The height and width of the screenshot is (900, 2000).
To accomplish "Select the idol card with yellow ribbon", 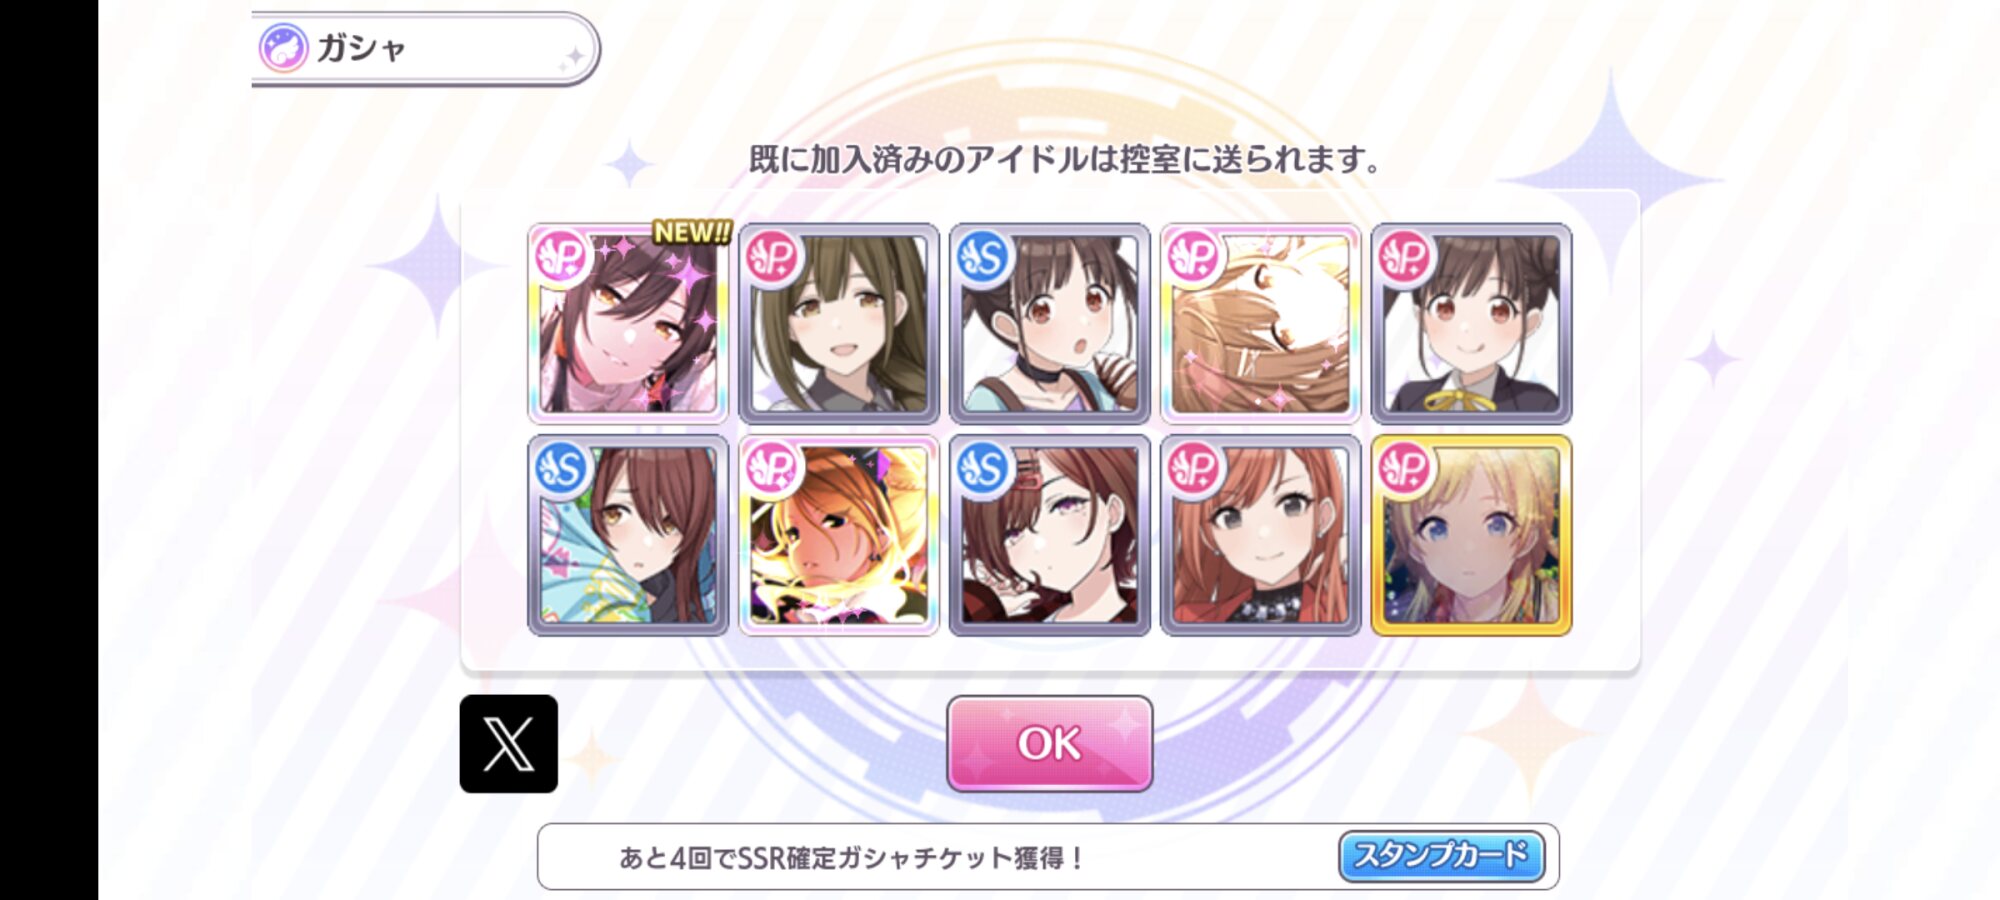I will click(1471, 323).
